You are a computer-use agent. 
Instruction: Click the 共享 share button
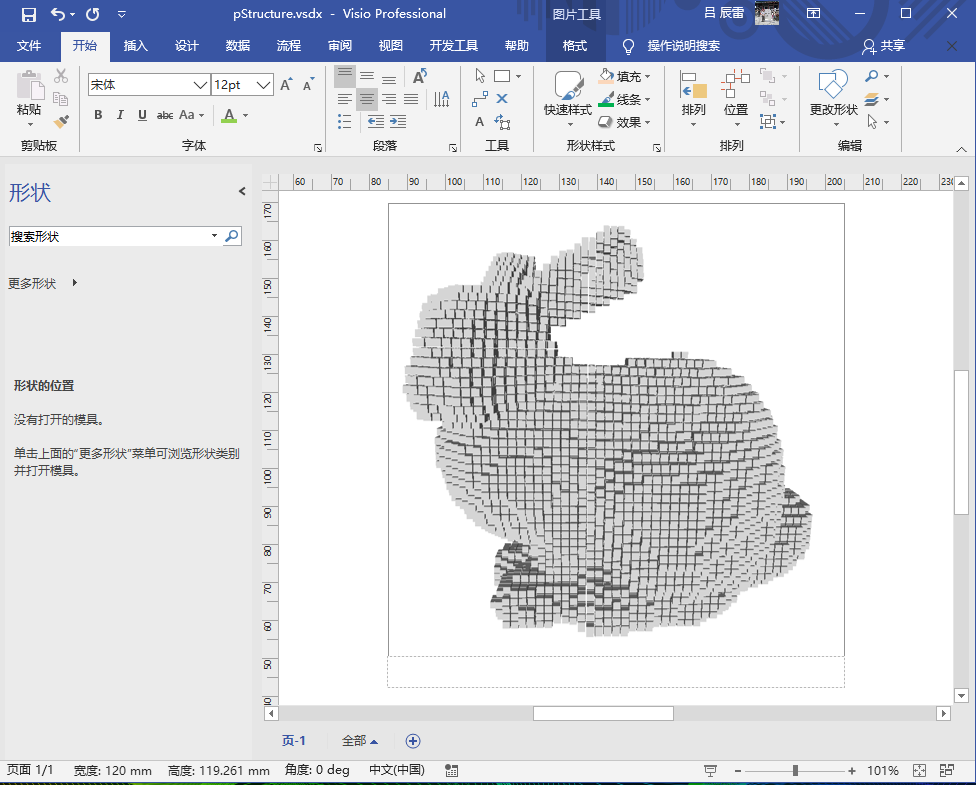883,45
